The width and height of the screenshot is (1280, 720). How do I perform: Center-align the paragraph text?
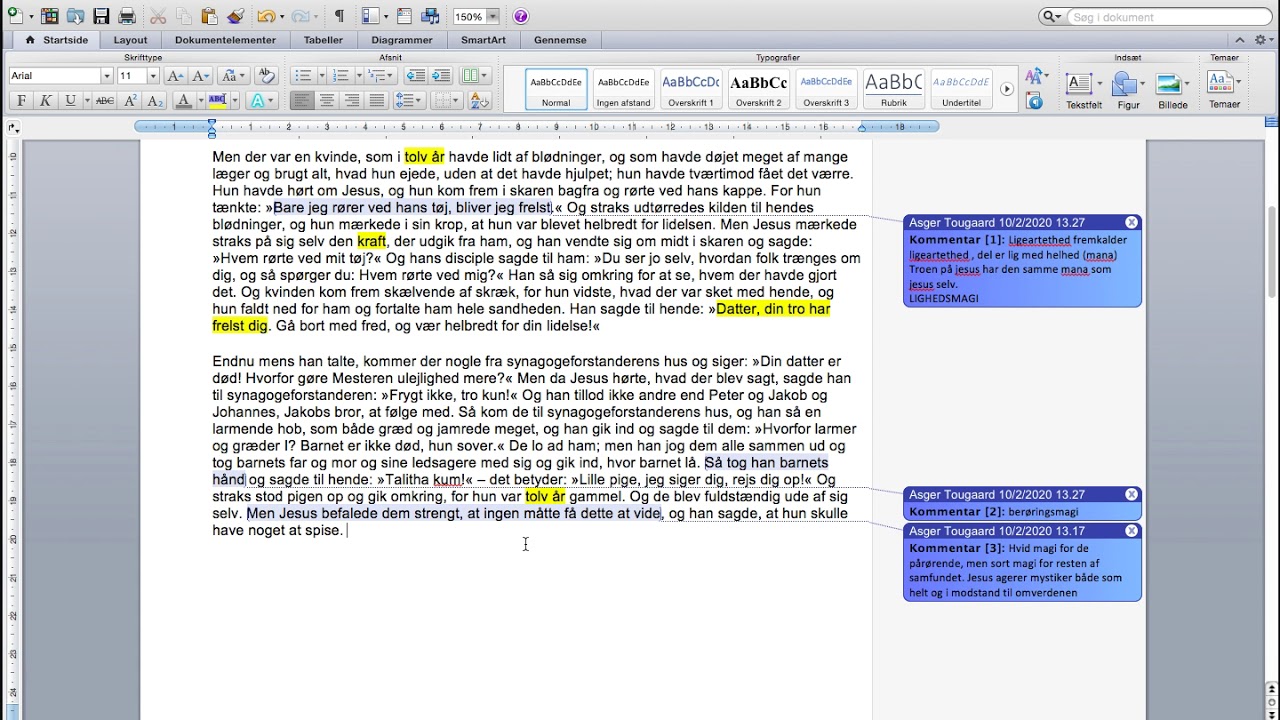point(326,101)
